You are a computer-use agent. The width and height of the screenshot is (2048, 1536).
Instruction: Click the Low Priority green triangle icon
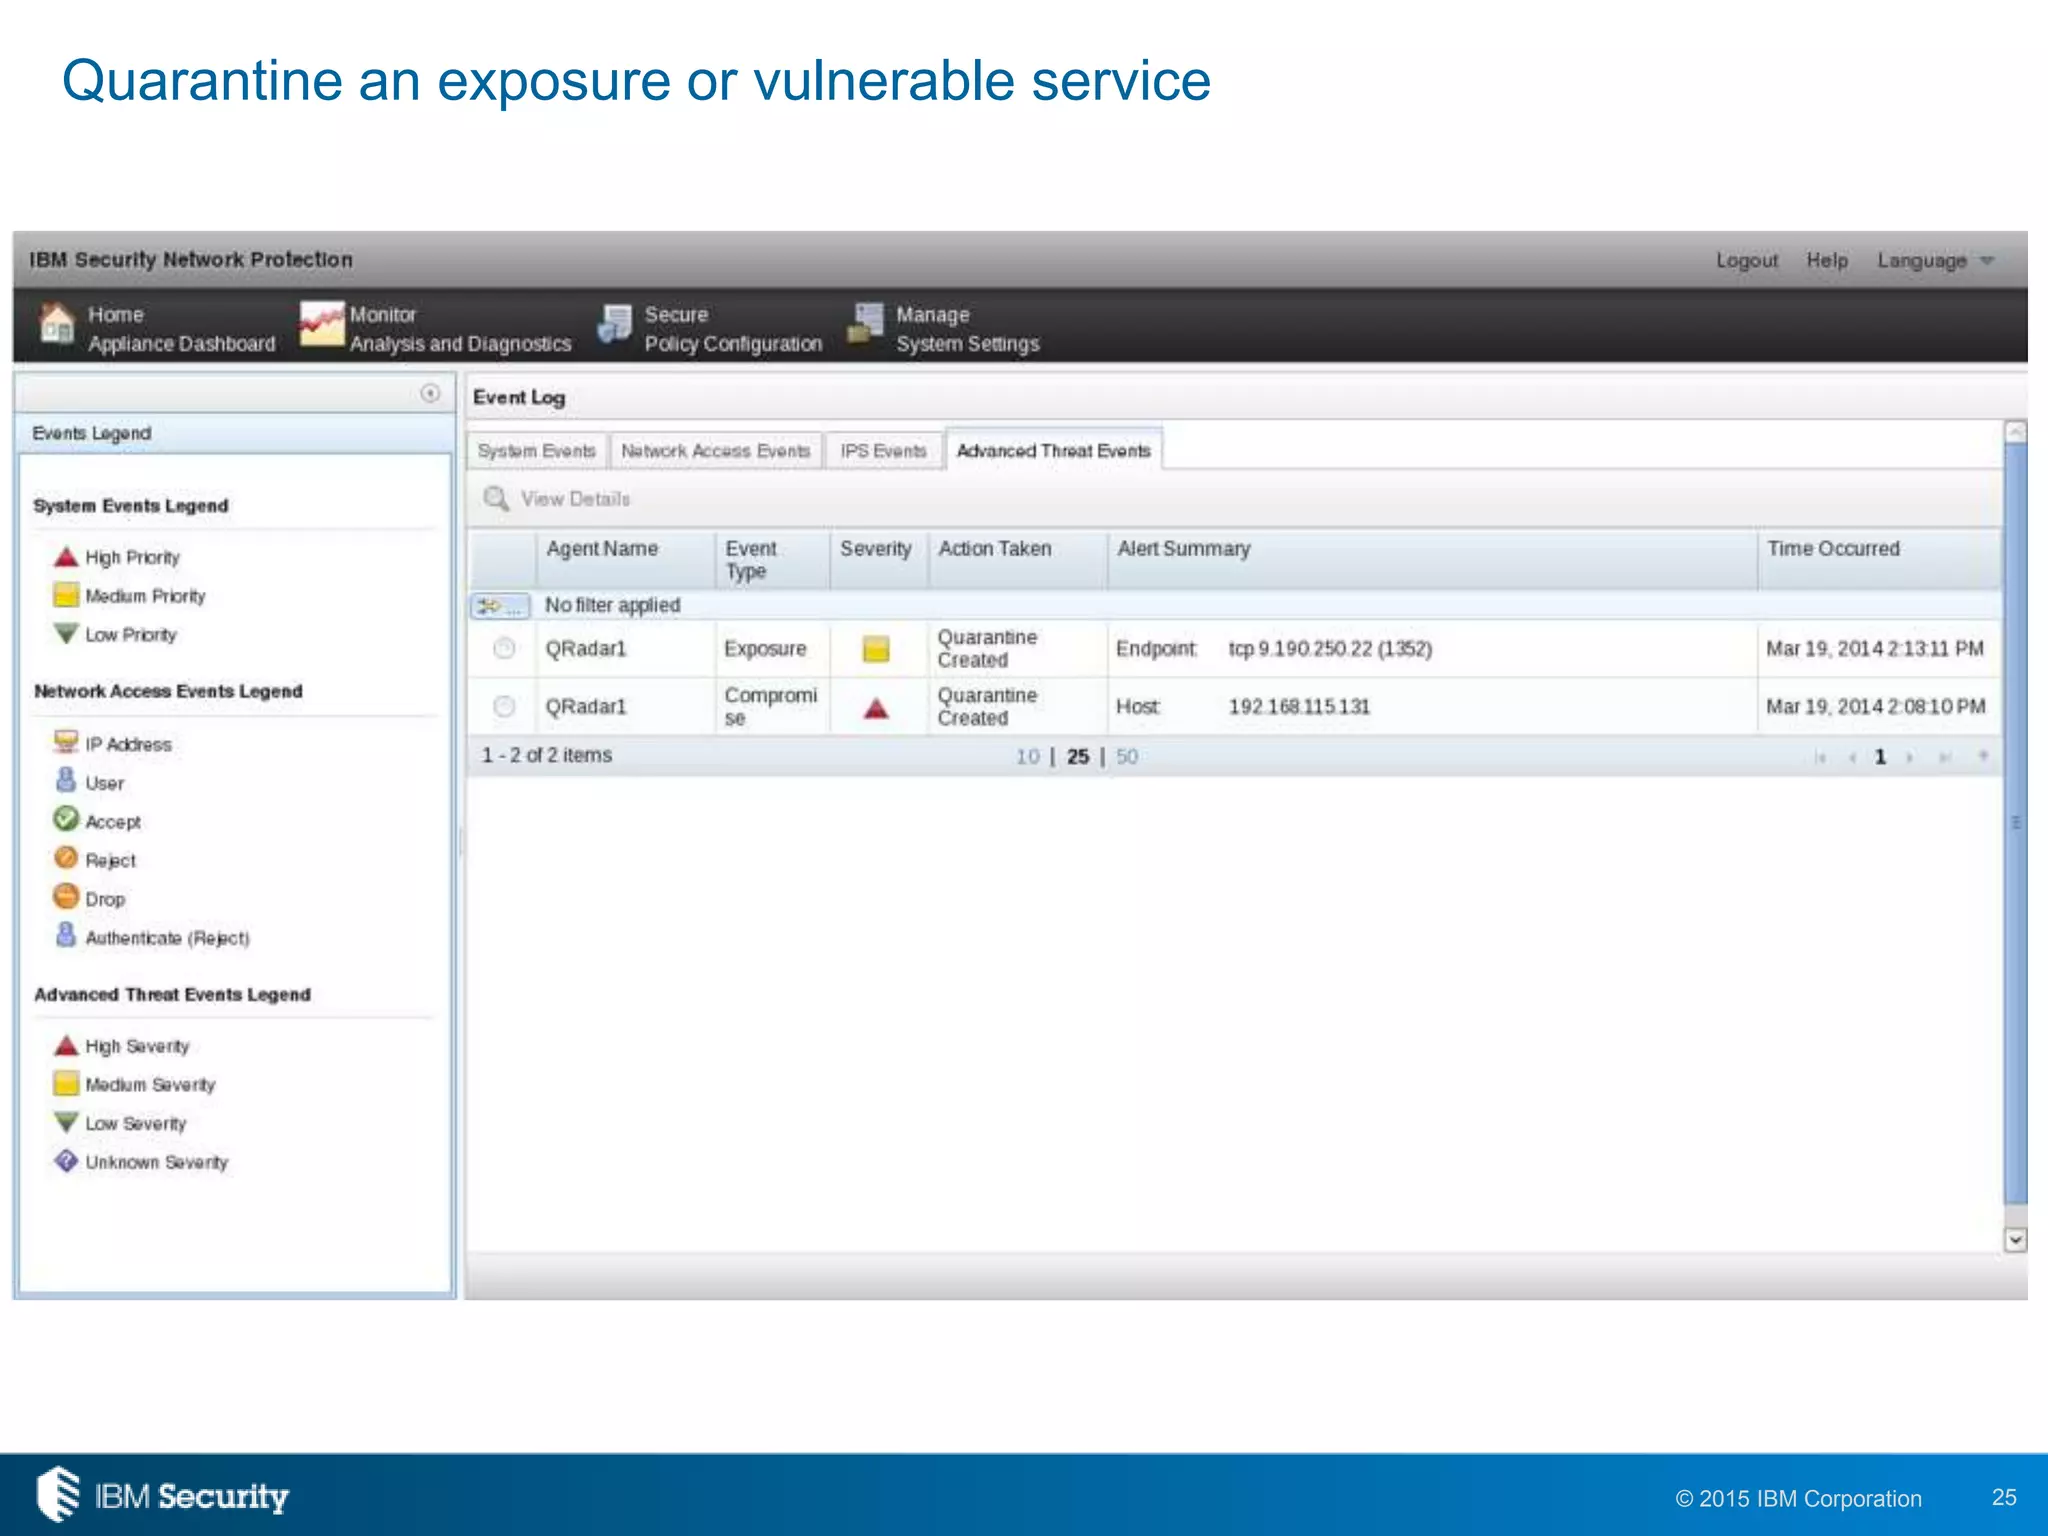click(x=66, y=634)
